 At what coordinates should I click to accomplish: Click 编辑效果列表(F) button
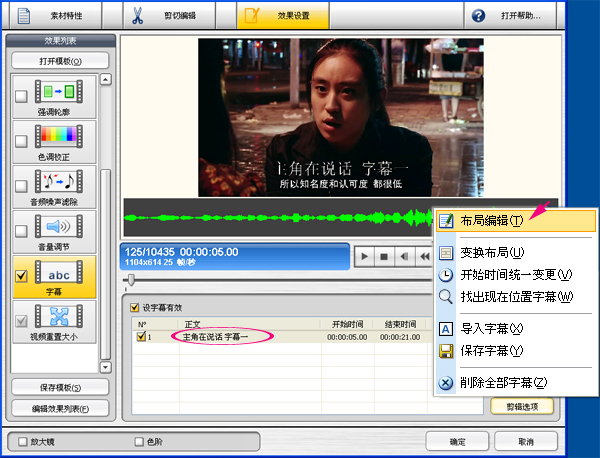coord(60,408)
